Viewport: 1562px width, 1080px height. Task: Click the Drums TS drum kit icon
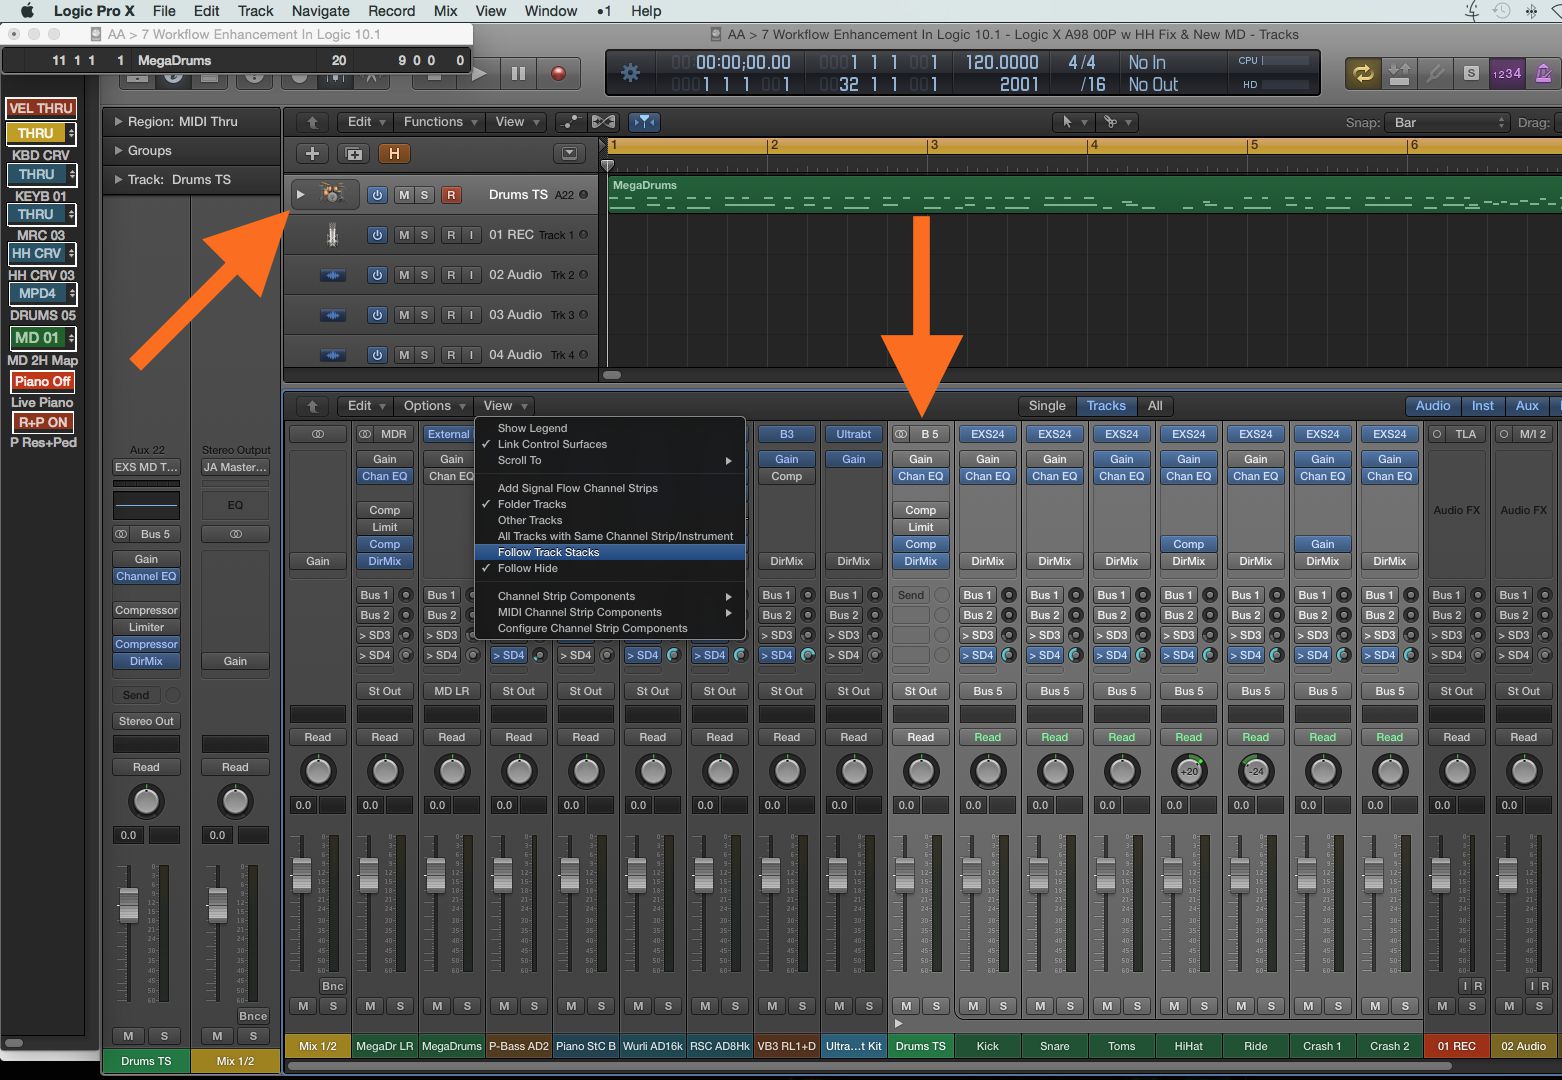[332, 194]
